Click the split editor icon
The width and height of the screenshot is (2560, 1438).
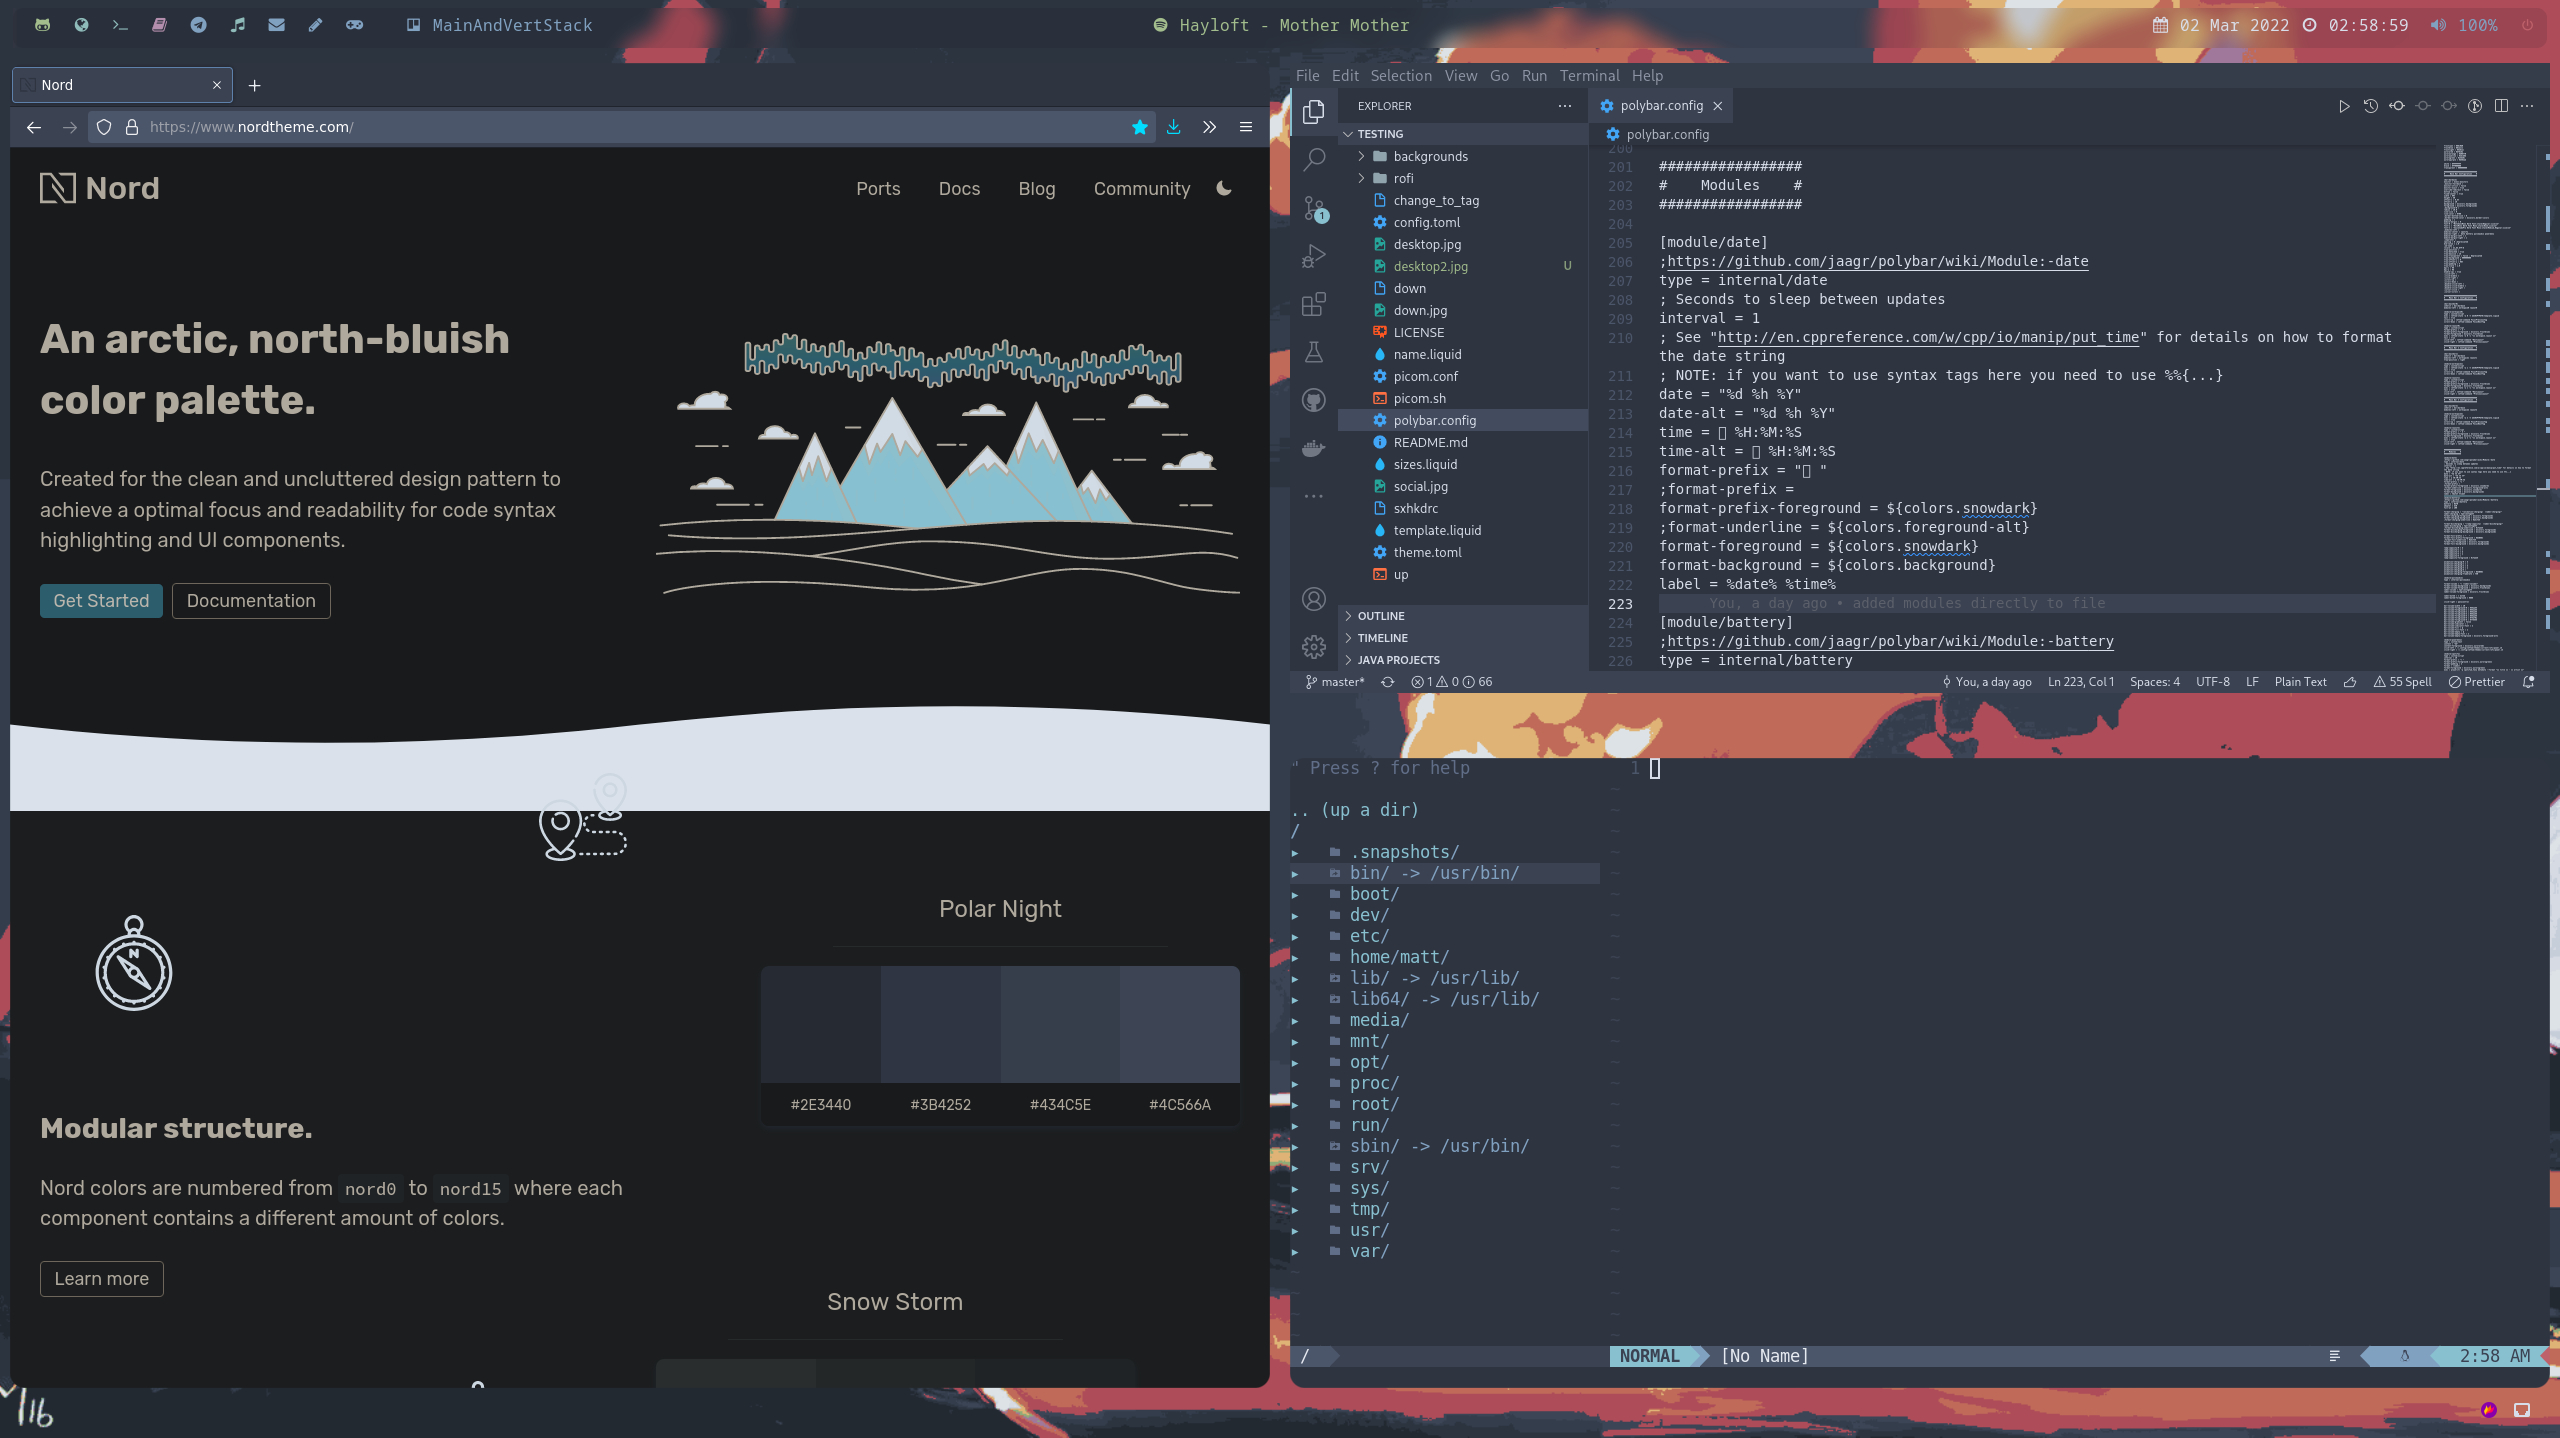point(2501,106)
